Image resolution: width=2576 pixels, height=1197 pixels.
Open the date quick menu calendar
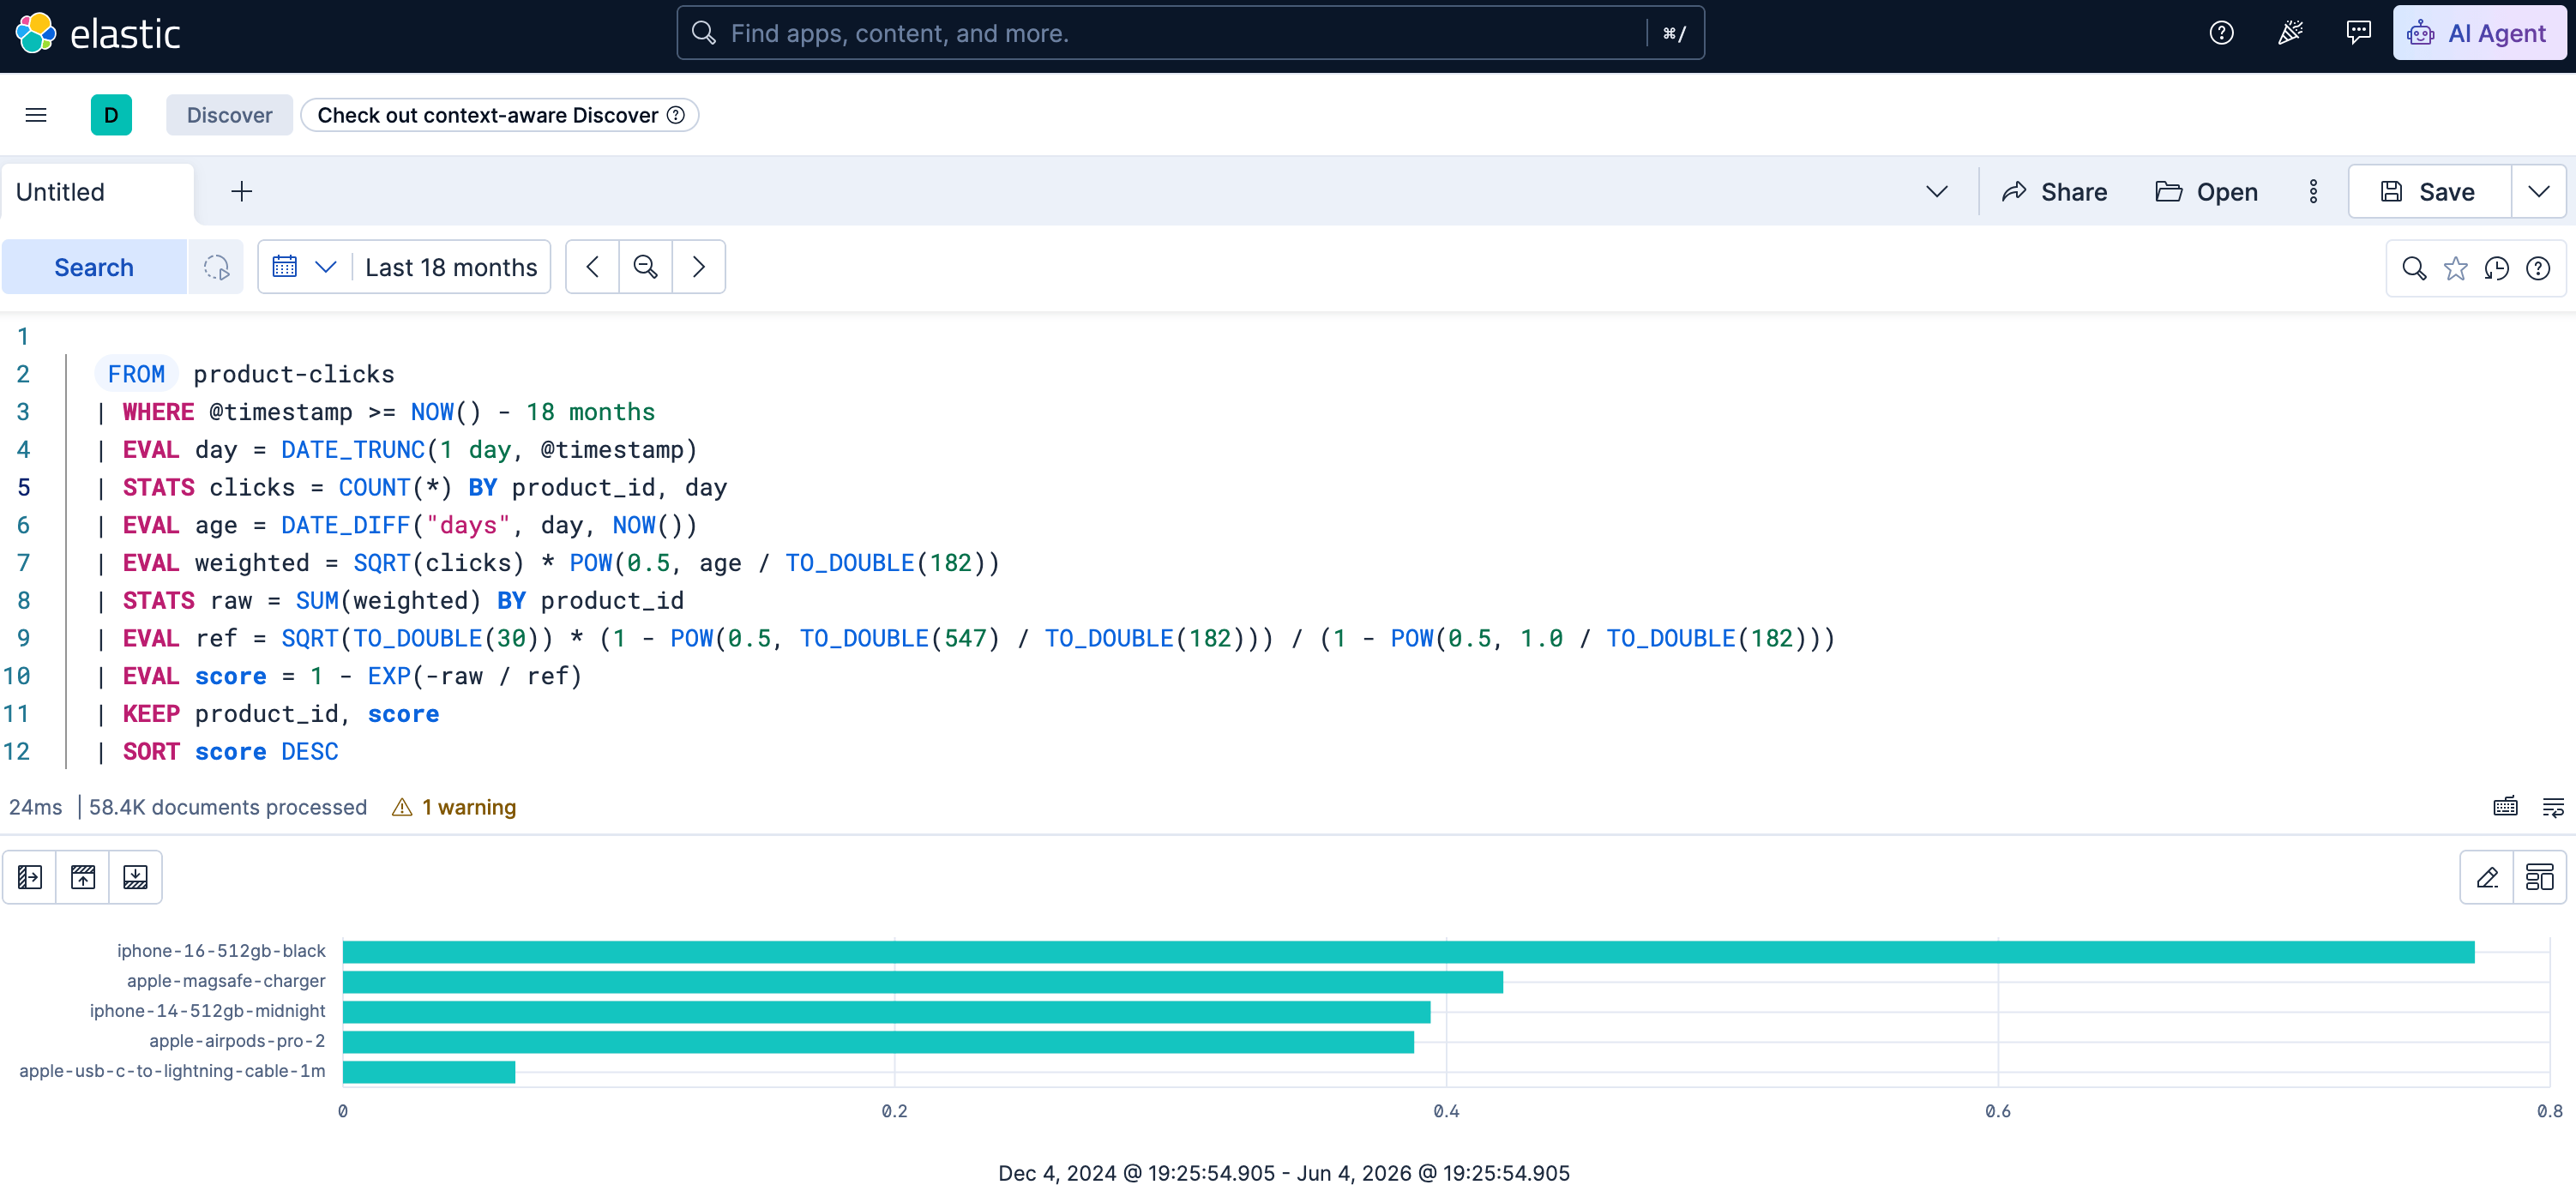pyautogui.click(x=304, y=267)
